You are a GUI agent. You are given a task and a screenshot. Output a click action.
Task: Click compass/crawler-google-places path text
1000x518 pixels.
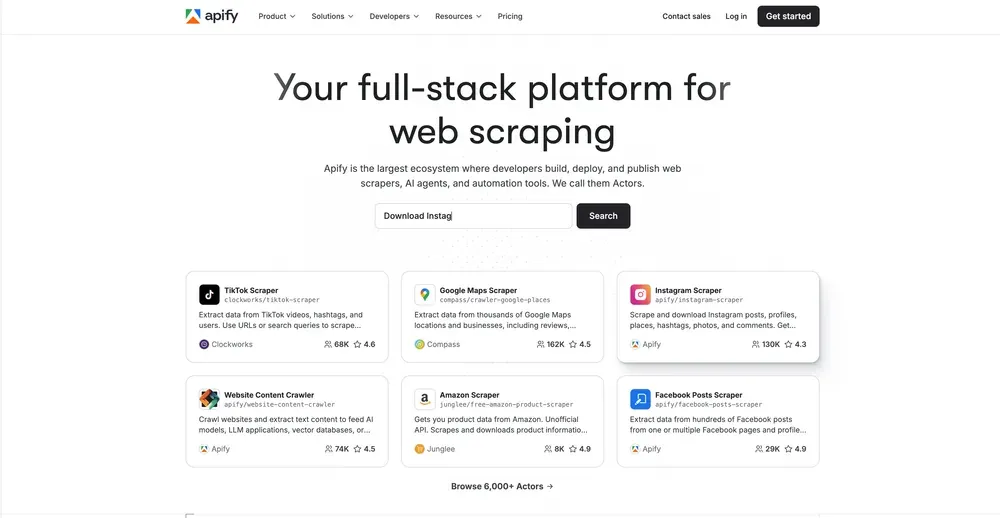pyautogui.click(x=495, y=300)
